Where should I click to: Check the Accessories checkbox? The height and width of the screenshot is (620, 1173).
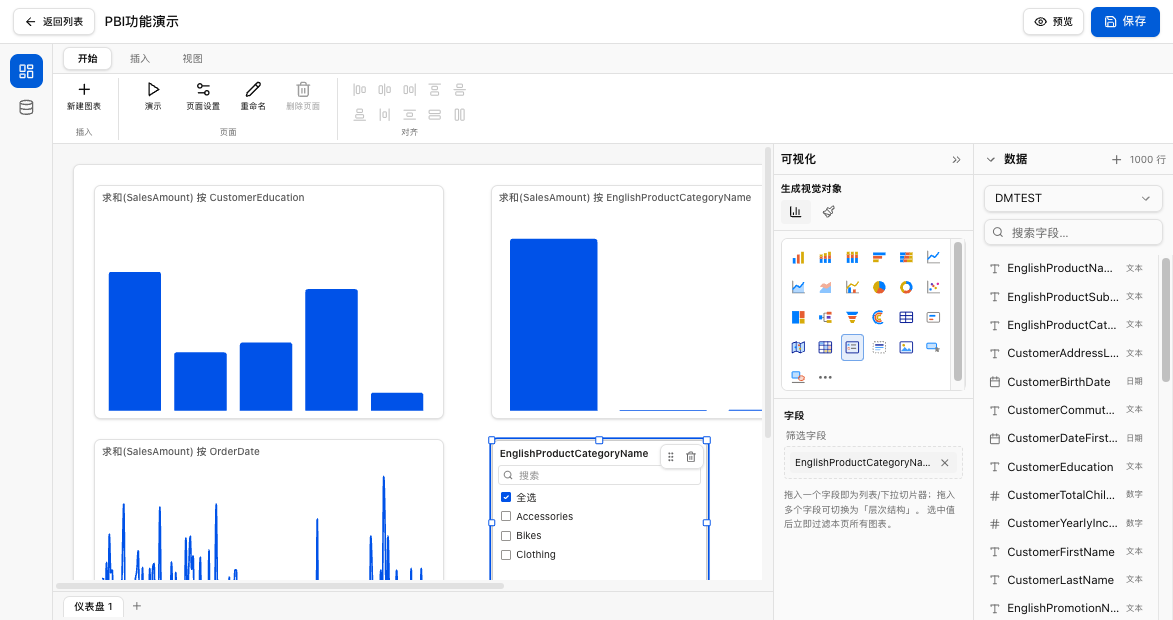click(x=506, y=516)
